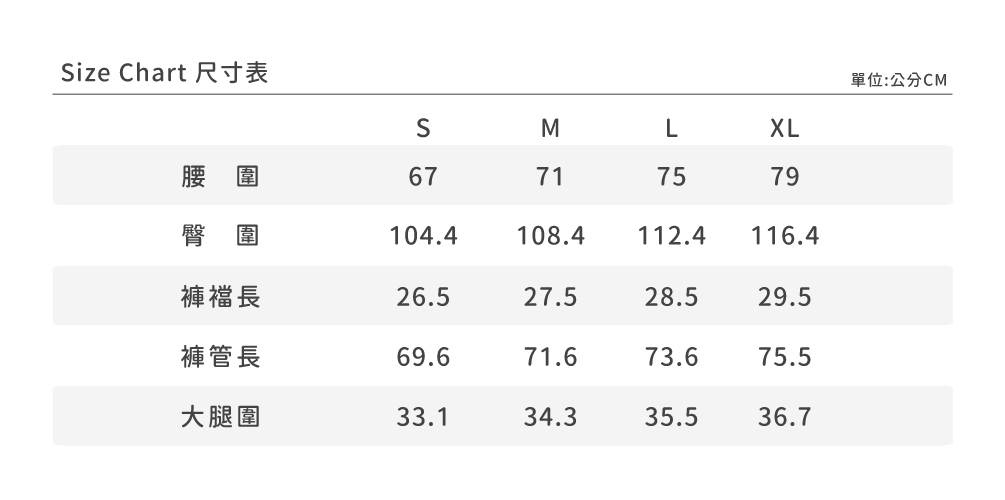
Task: Click the 褲襠長 row label
Action: coord(221,297)
